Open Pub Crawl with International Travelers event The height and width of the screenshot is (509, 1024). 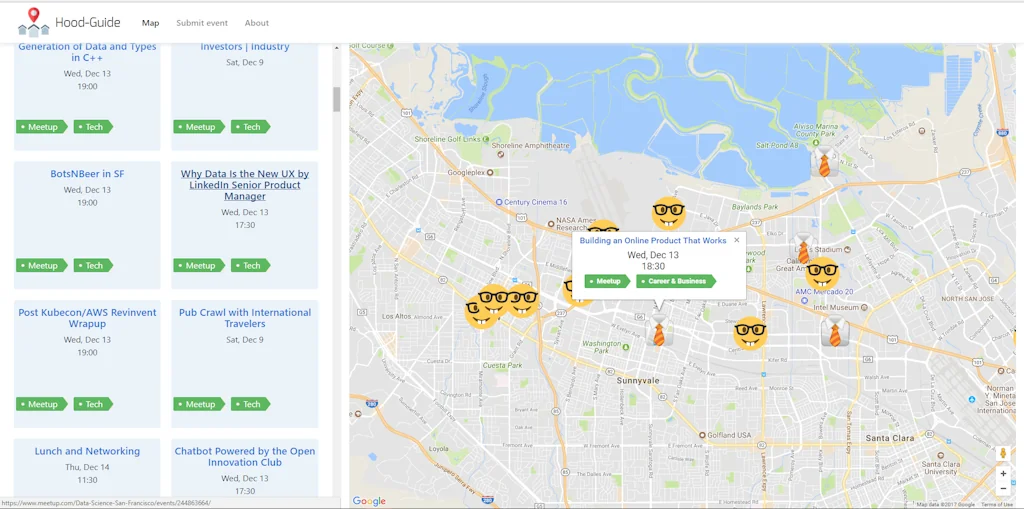pos(244,318)
